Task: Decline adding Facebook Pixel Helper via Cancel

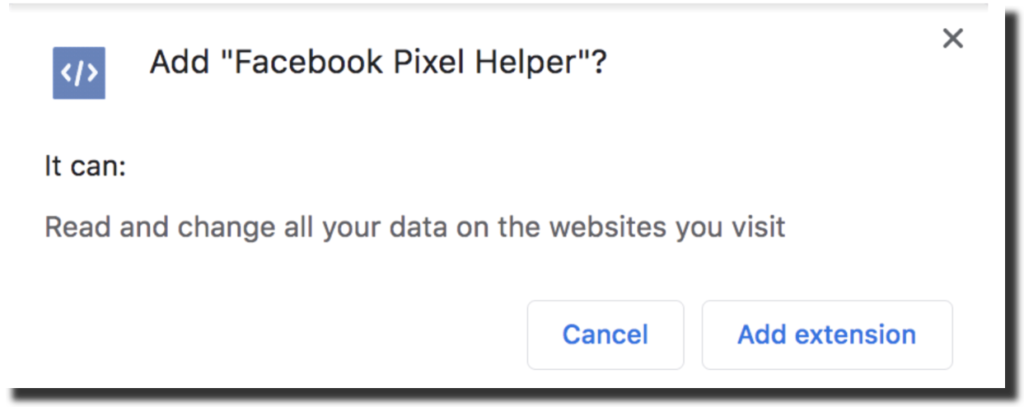Action: 605,334
